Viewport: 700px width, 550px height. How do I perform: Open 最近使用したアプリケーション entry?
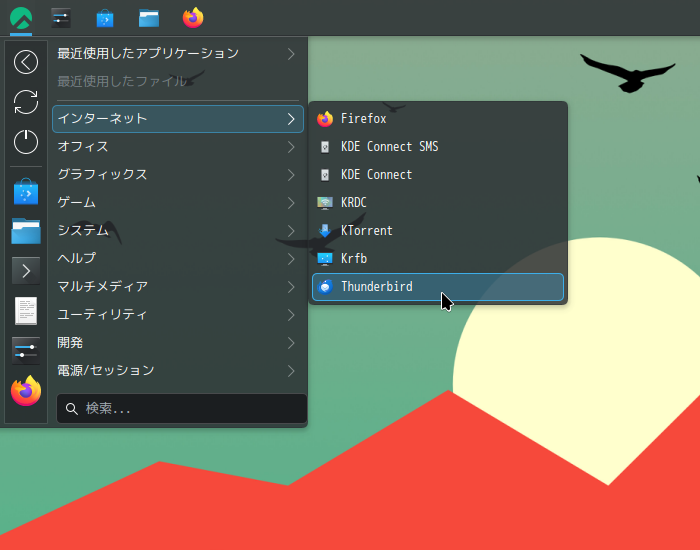(178, 54)
